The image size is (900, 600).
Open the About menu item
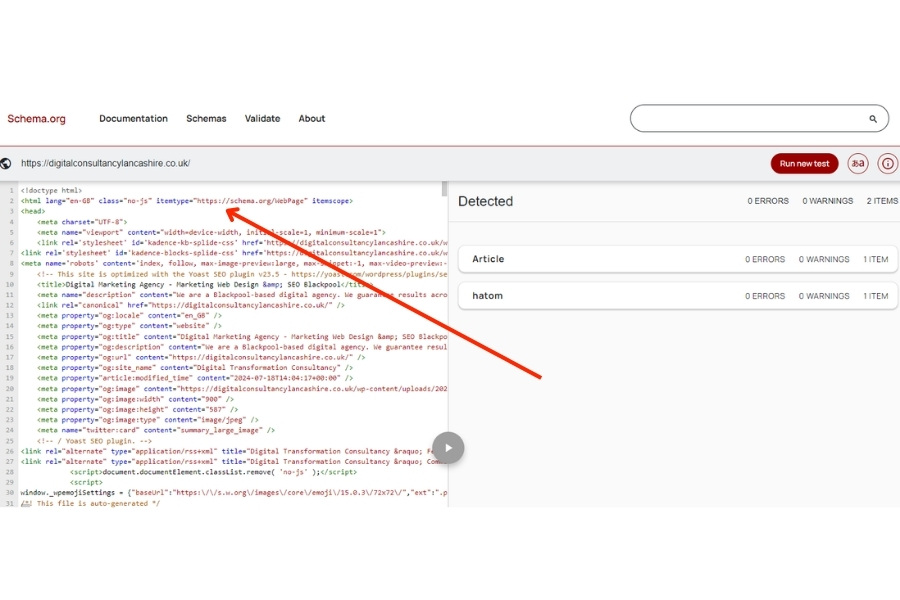click(x=312, y=118)
